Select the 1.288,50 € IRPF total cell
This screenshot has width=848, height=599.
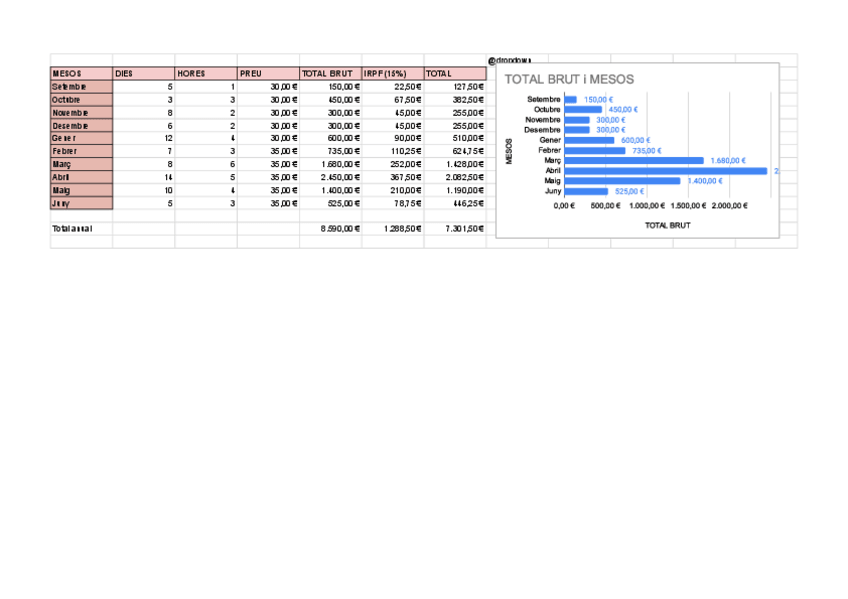click(x=392, y=229)
